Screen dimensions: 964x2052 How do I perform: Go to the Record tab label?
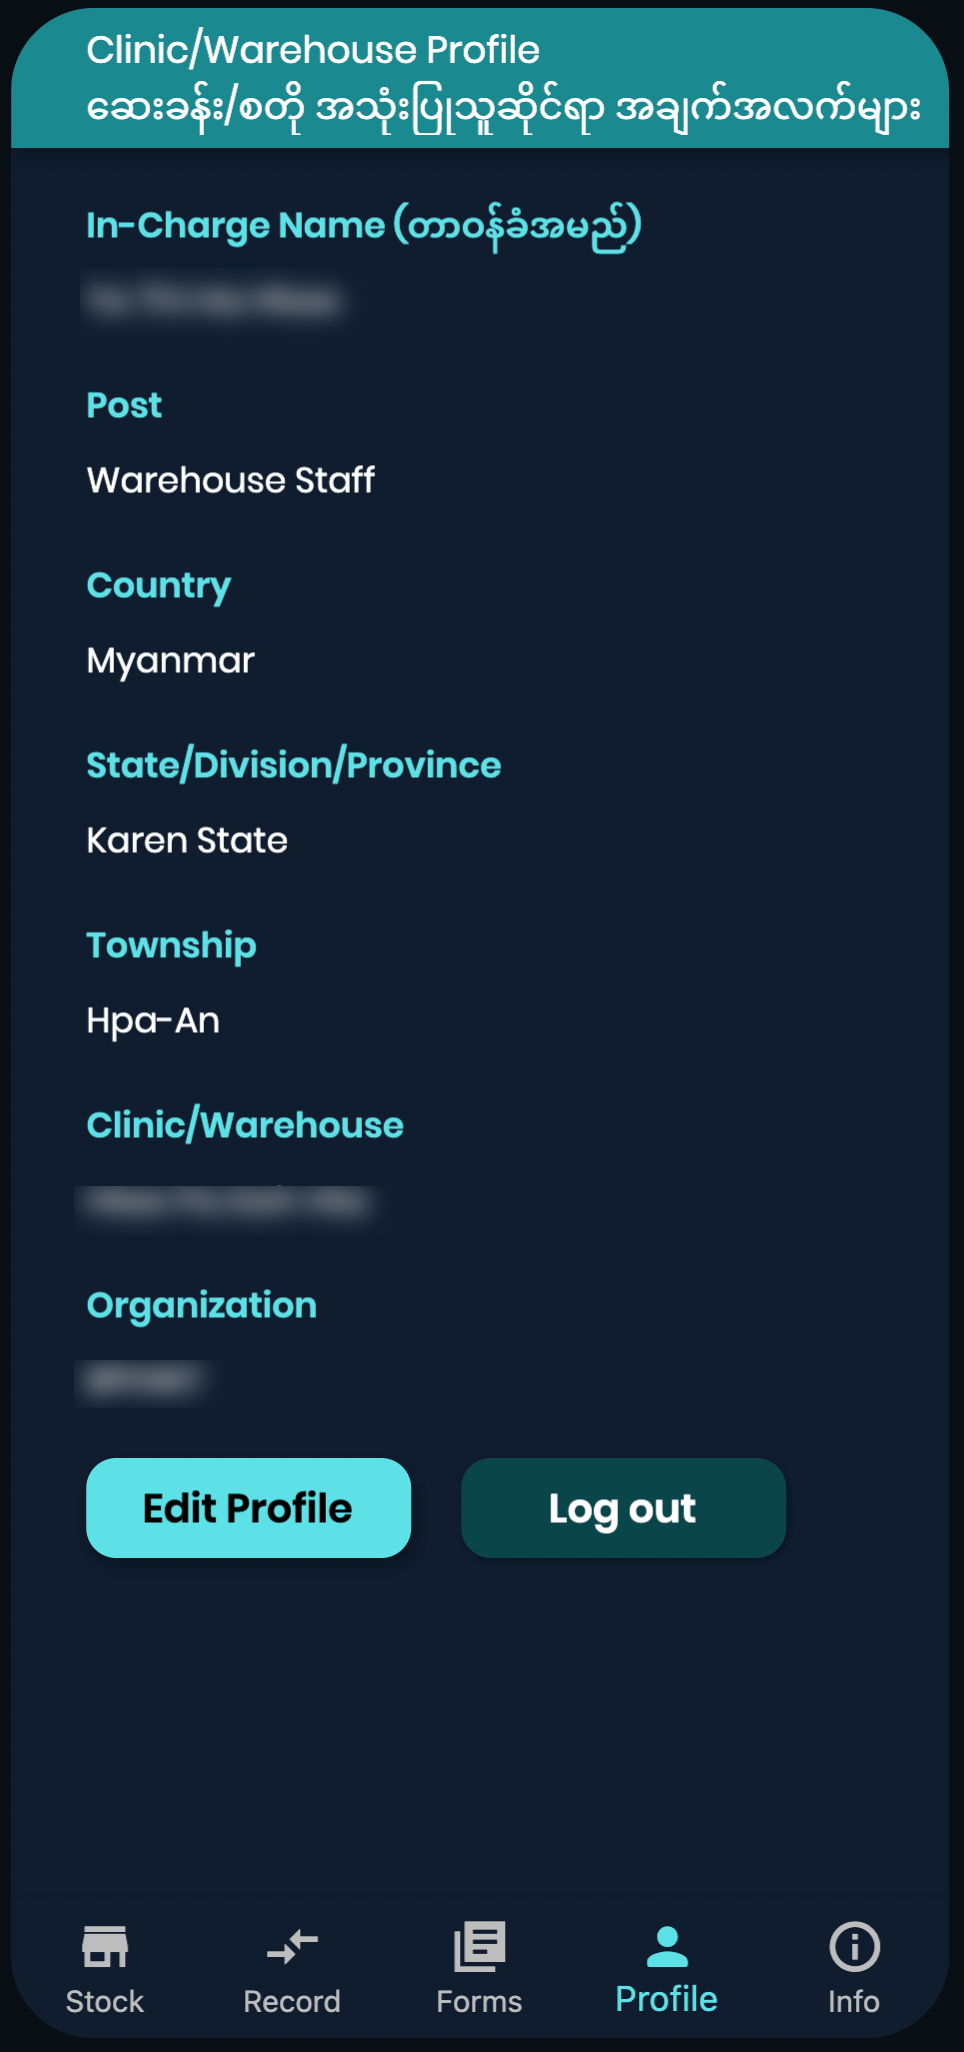tap(292, 2001)
